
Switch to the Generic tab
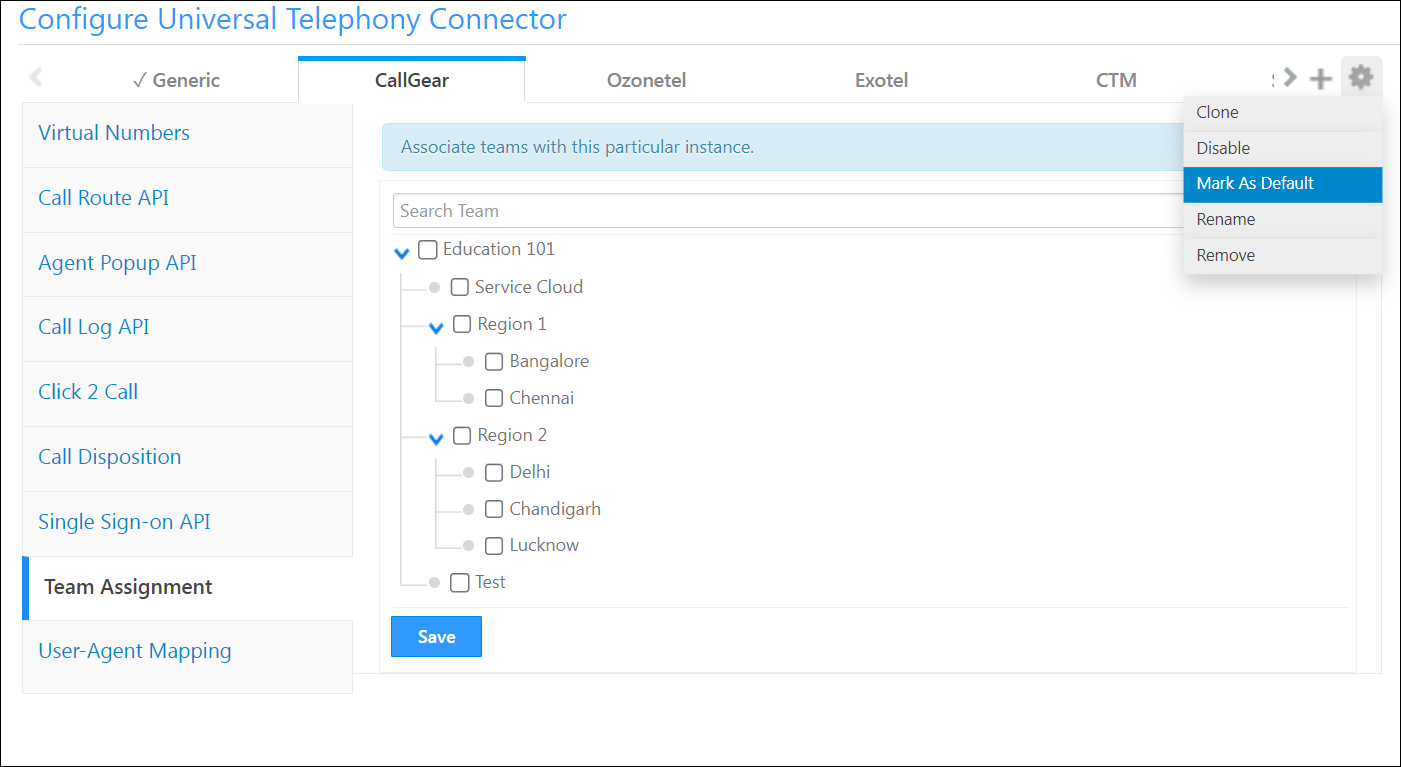pyautogui.click(x=176, y=80)
